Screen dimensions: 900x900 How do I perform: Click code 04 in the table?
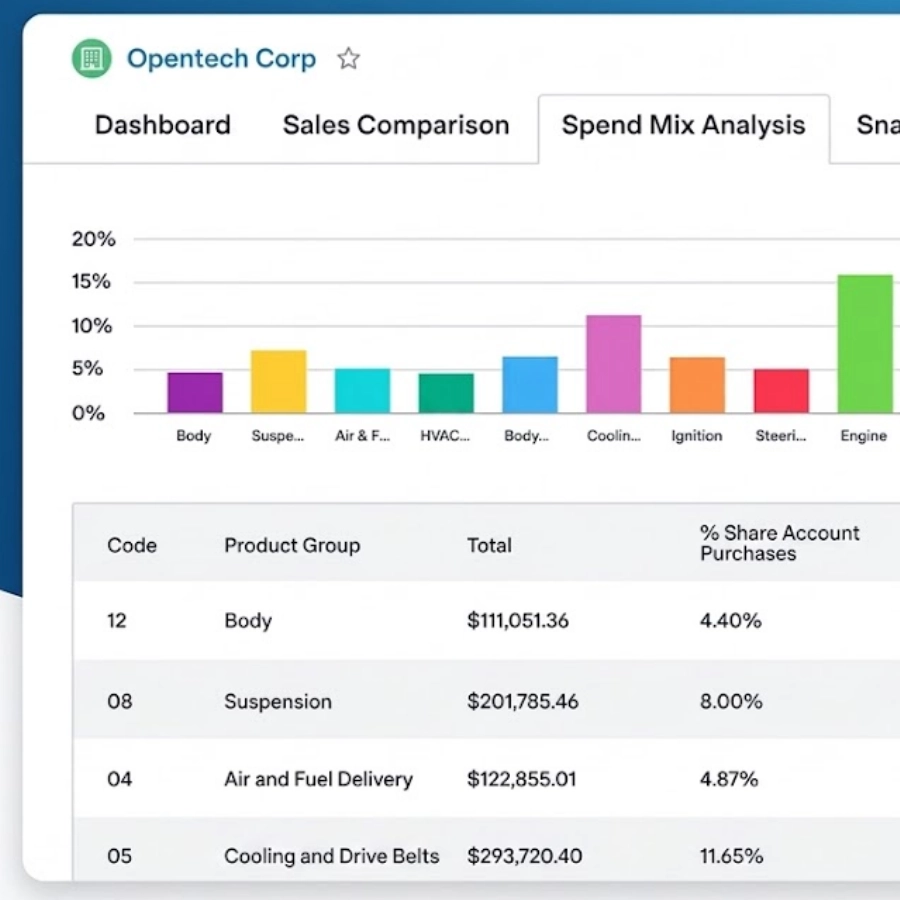(x=119, y=779)
